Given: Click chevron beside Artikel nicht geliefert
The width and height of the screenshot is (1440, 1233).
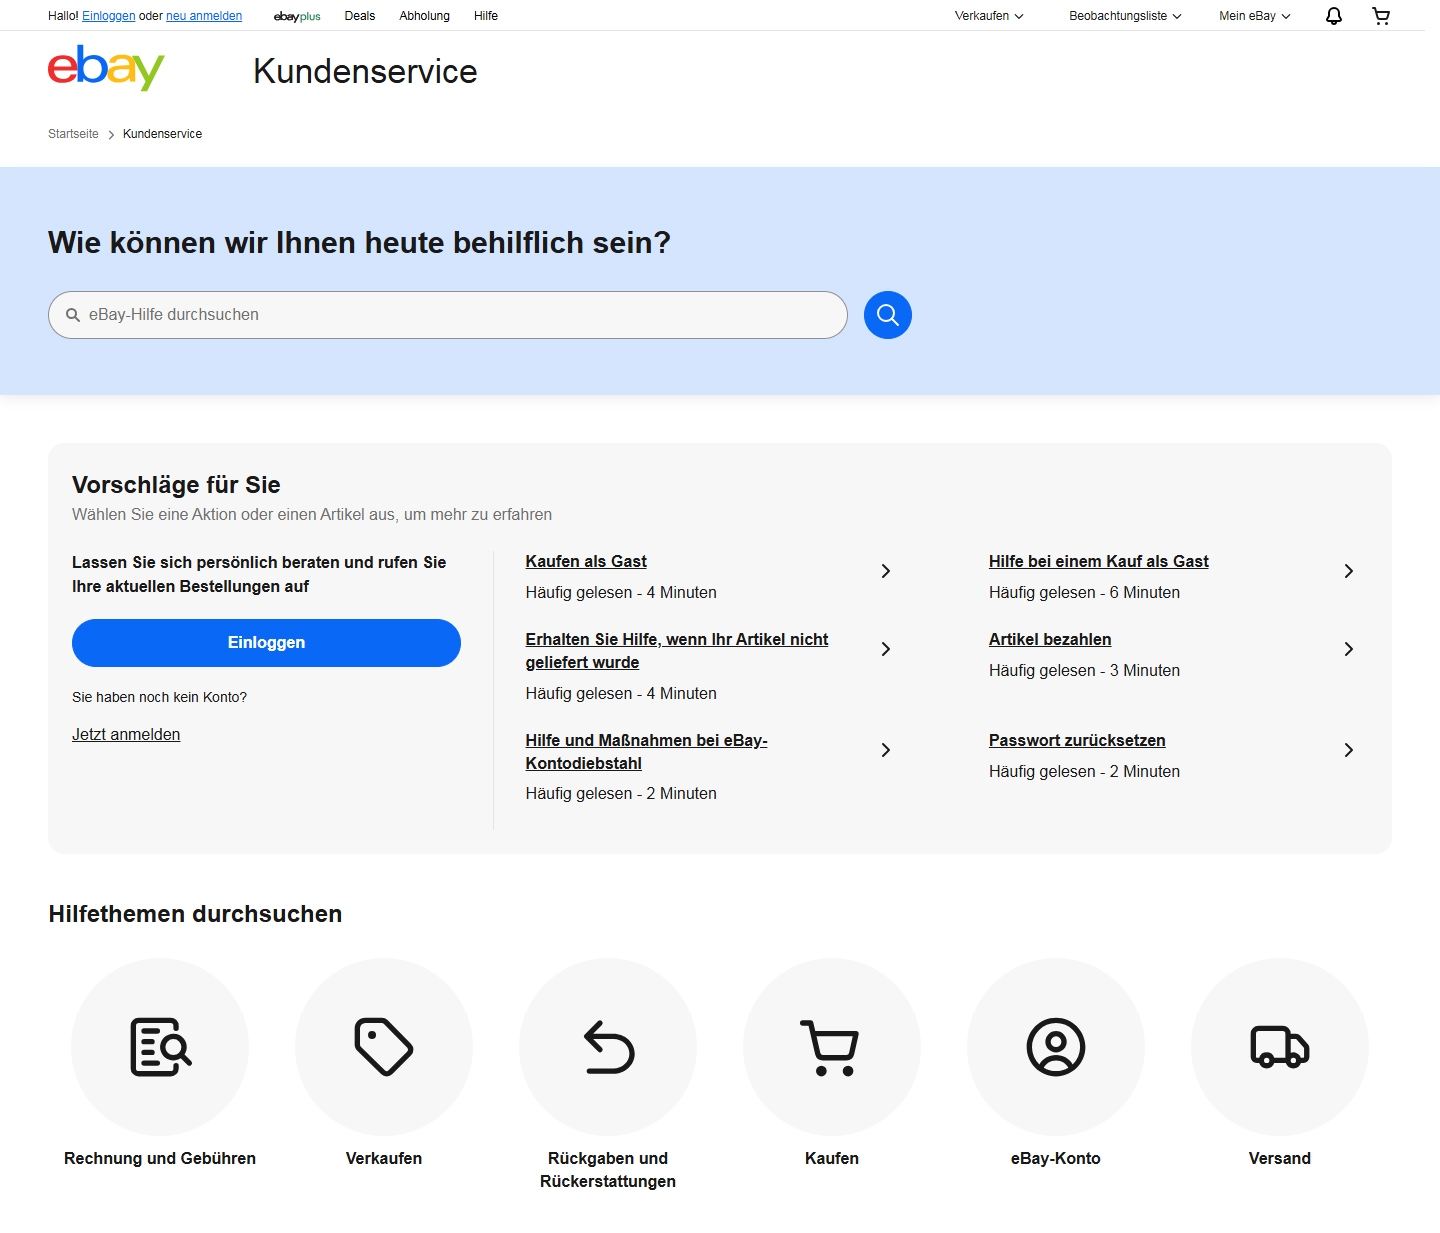Looking at the screenshot, I should pos(886,649).
